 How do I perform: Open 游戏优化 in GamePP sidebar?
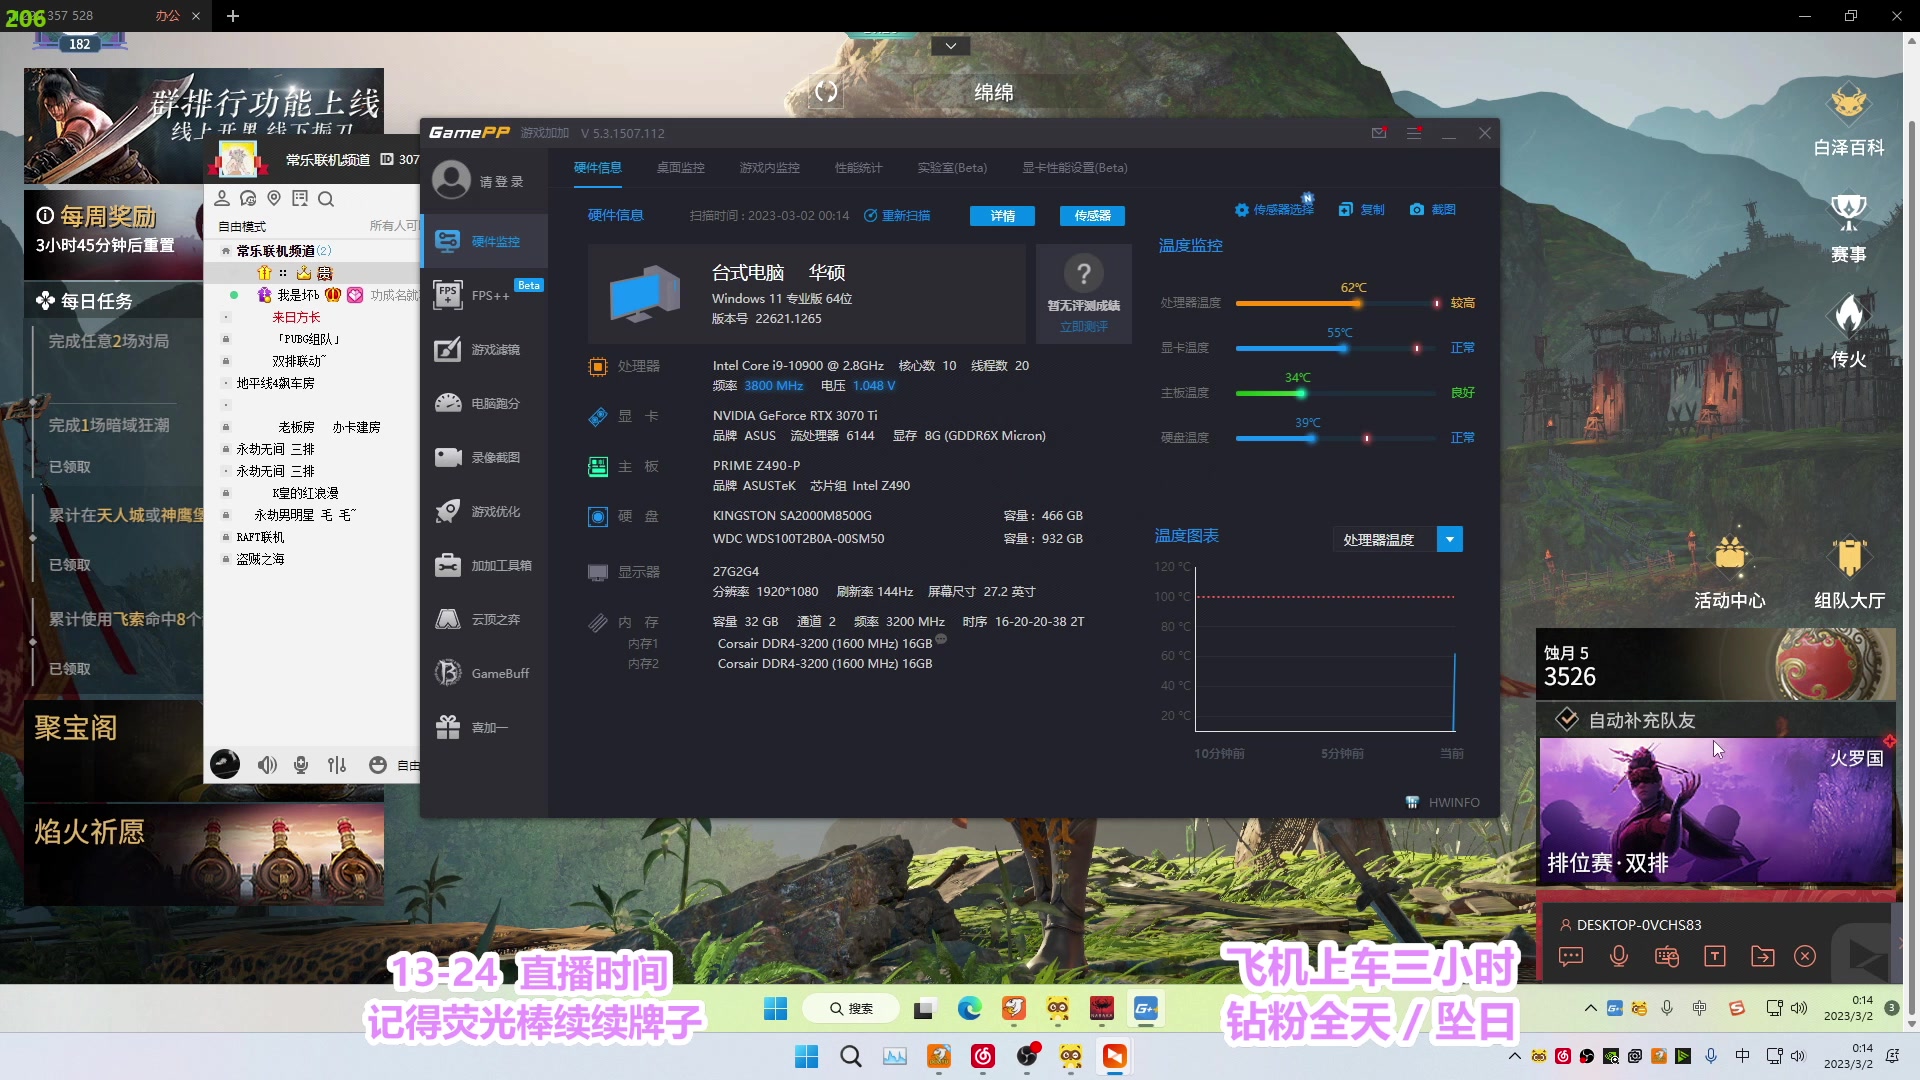pyautogui.click(x=484, y=511)
